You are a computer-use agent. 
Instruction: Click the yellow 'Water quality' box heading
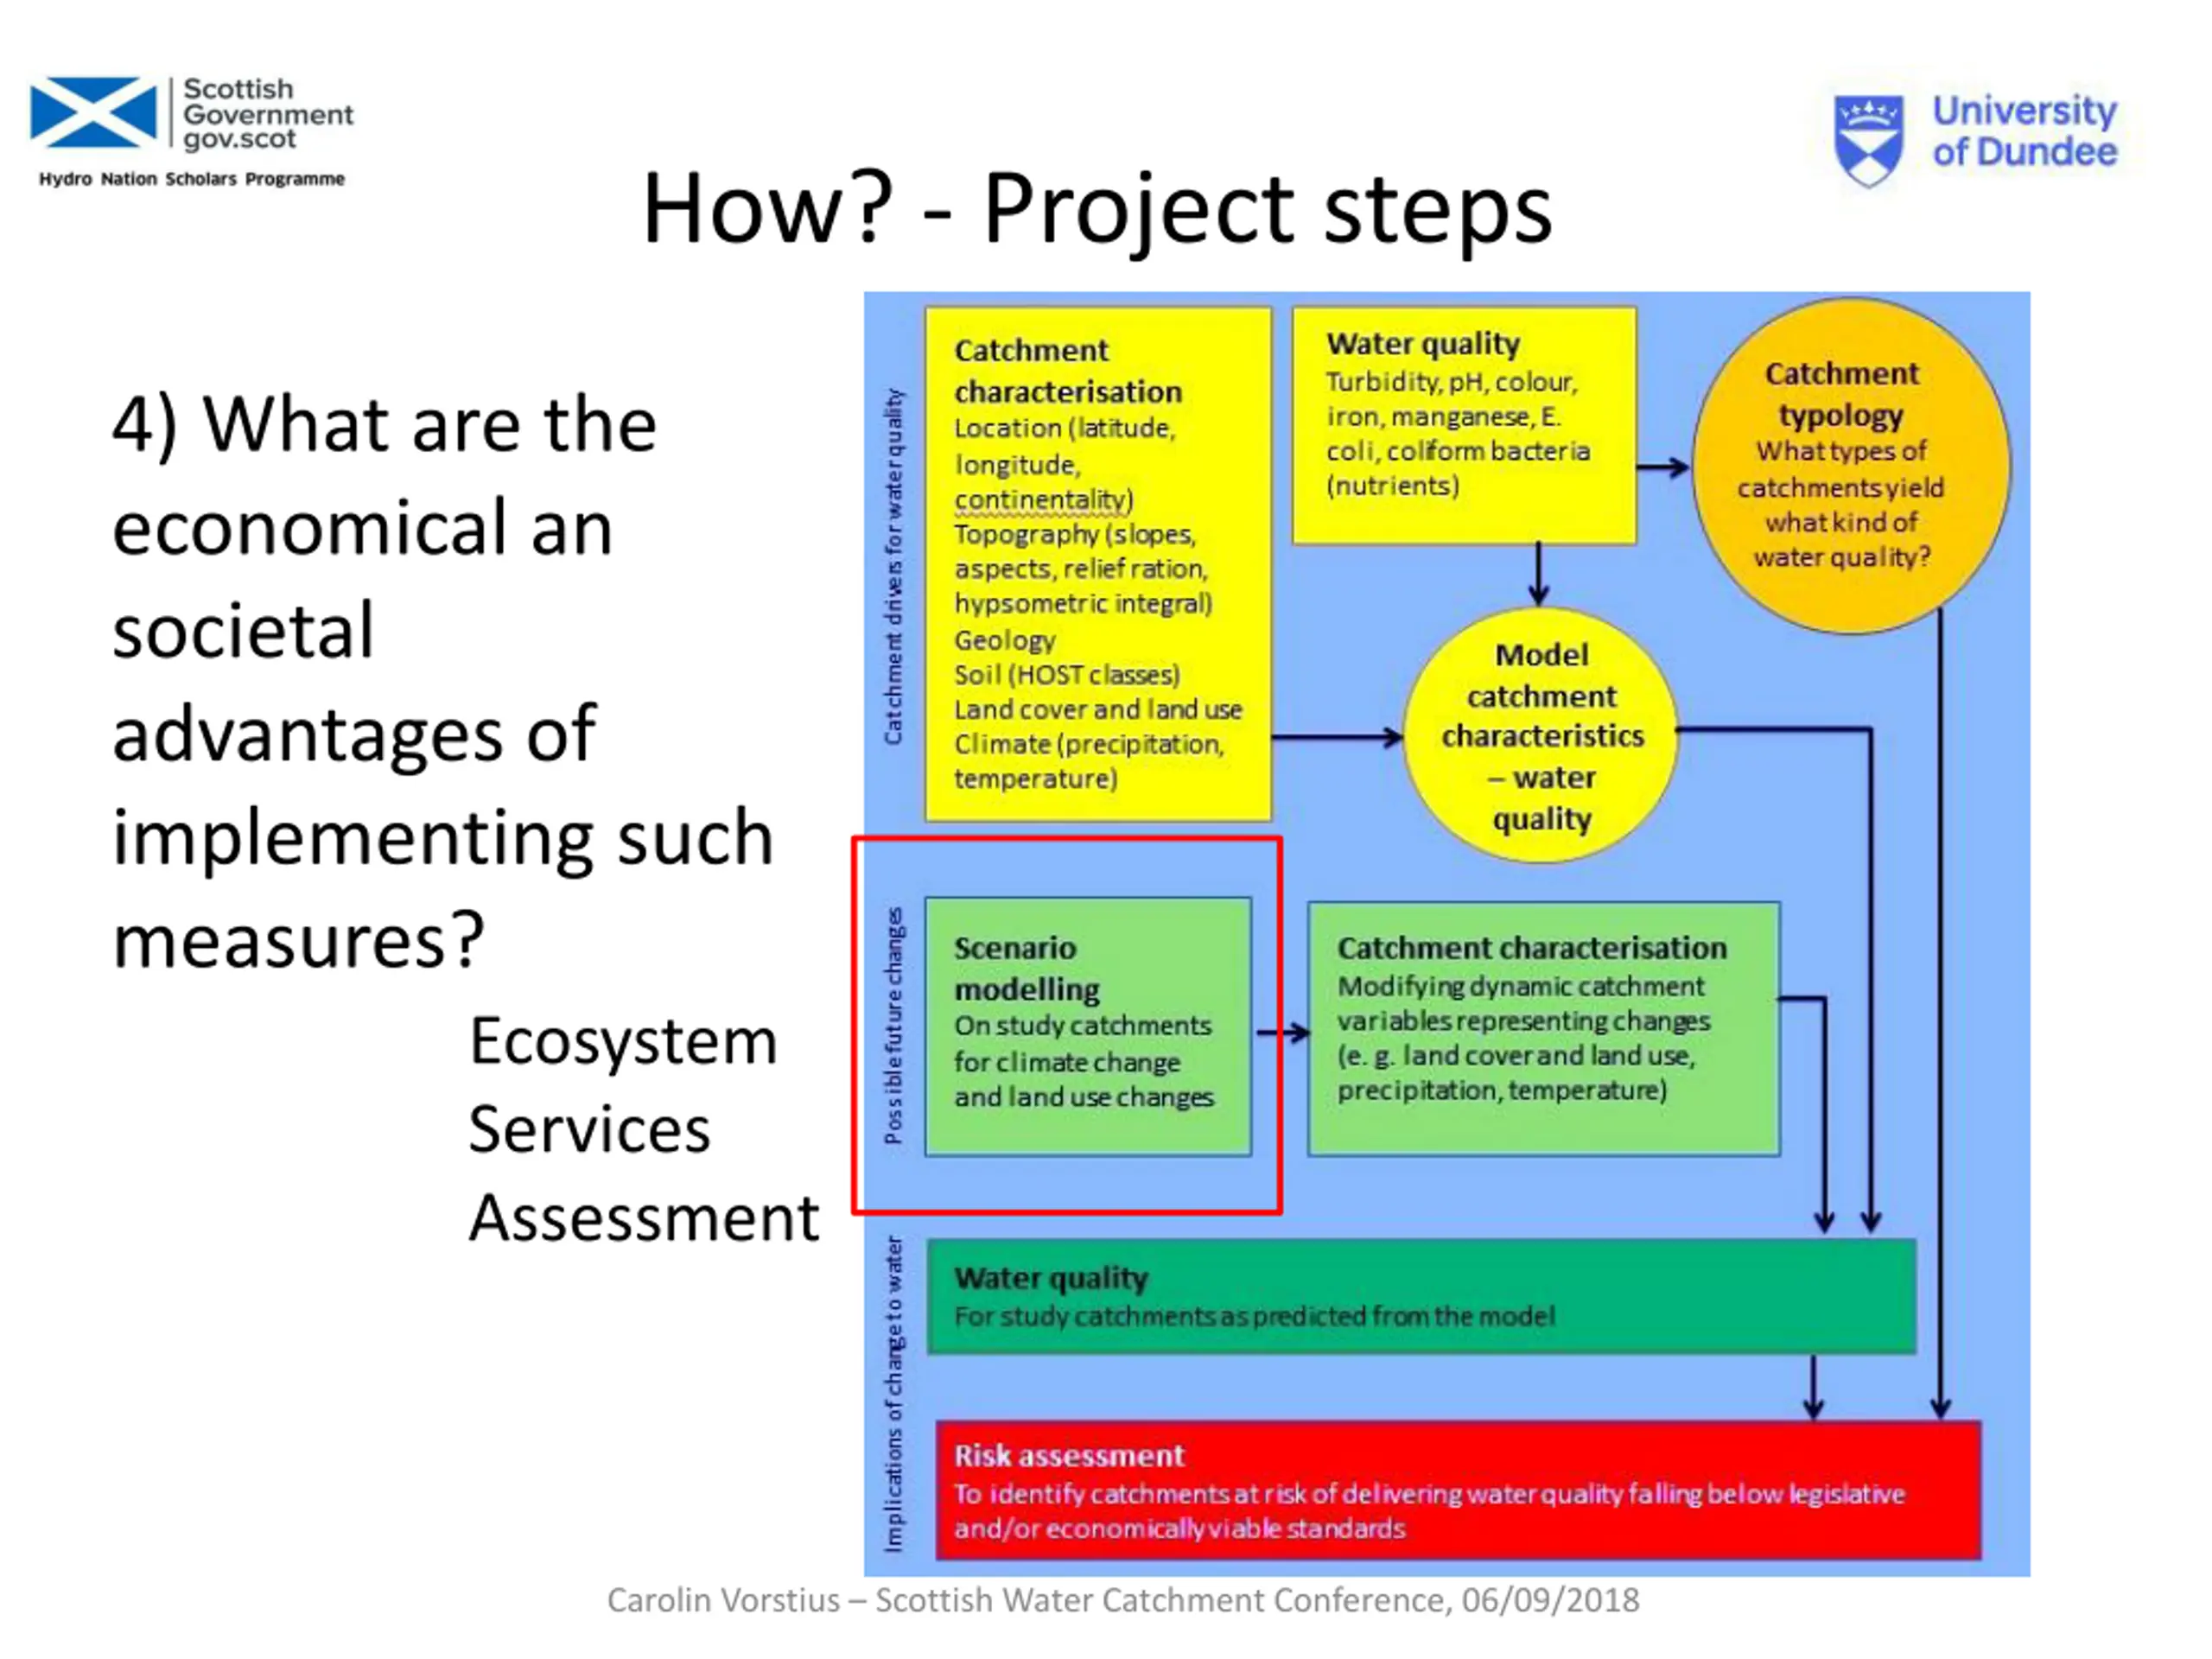(1423, 344)
